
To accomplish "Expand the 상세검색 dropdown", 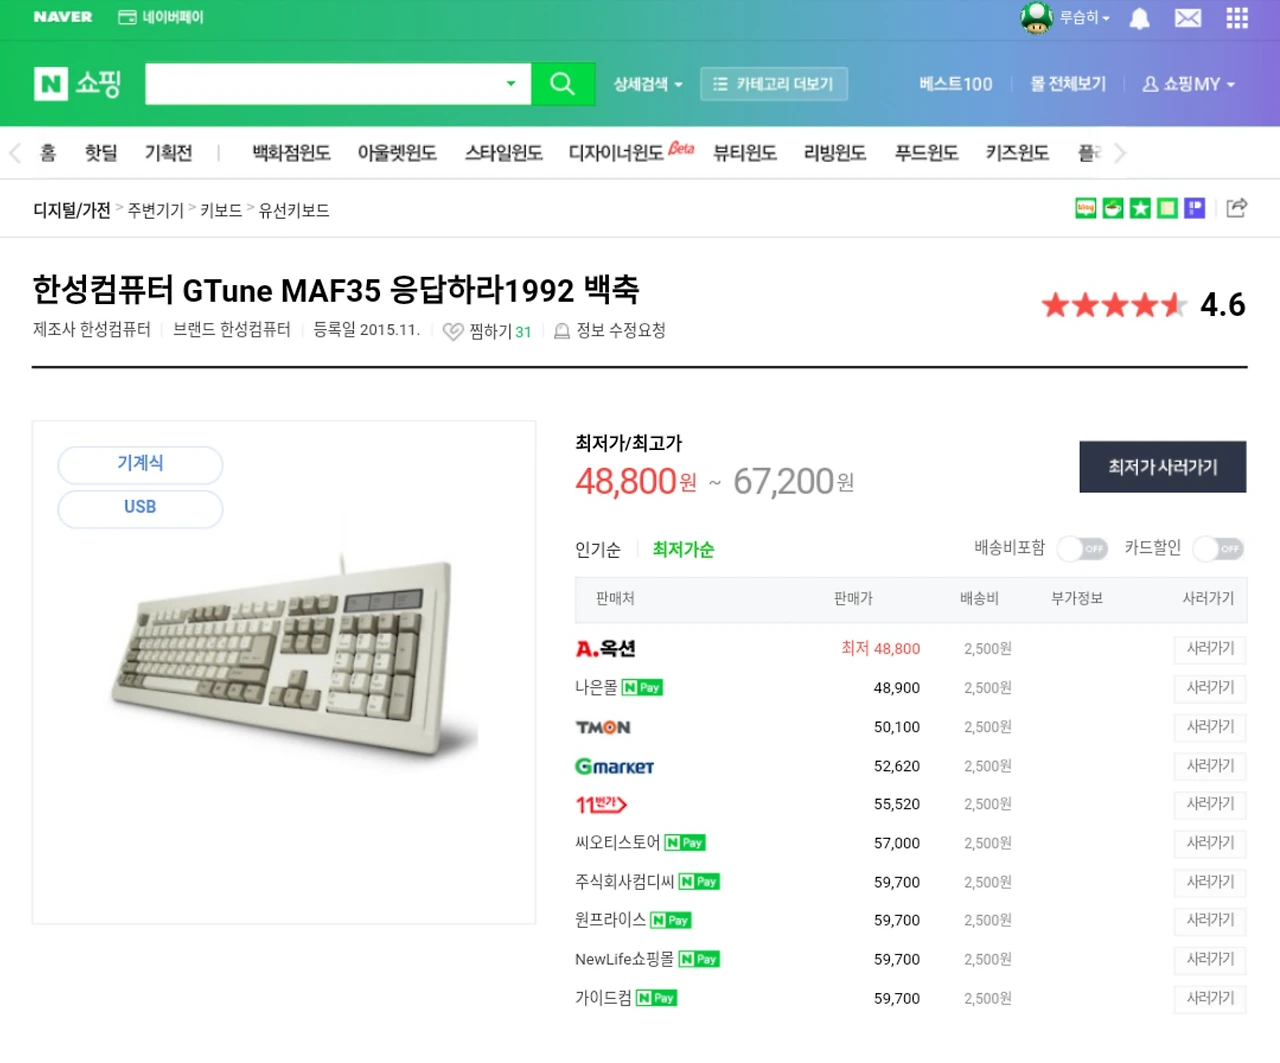I will coord(648,84).
